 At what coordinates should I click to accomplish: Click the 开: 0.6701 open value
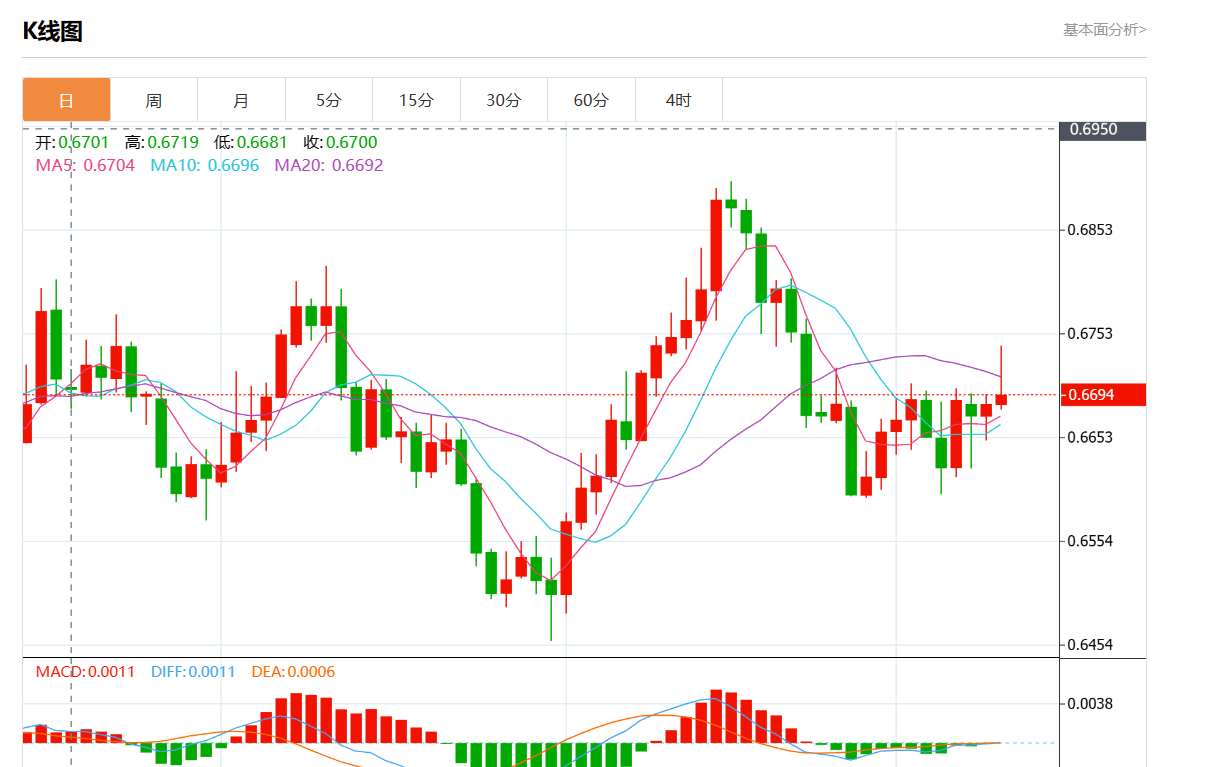pyautogui.click(x=72, y=143)
